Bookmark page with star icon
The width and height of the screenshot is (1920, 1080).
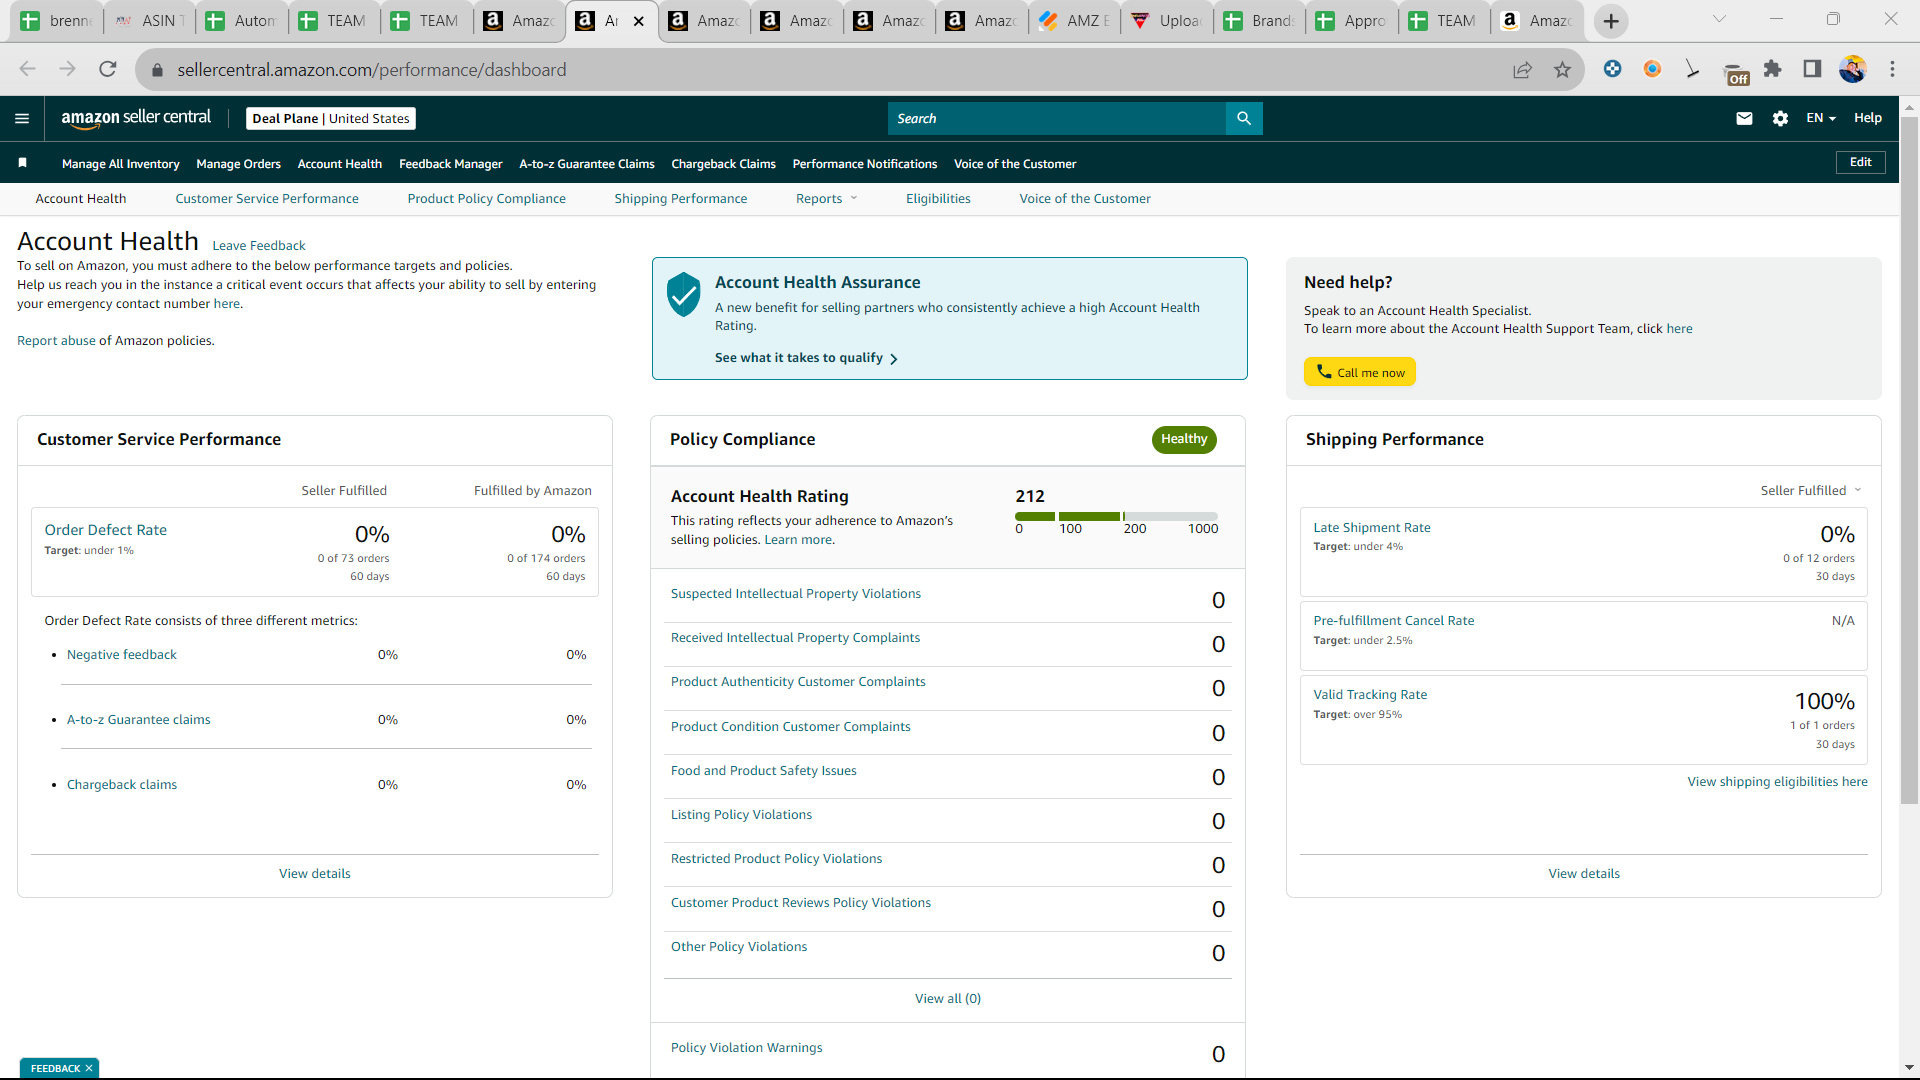pyautogui.click(x=1562, y=69)
